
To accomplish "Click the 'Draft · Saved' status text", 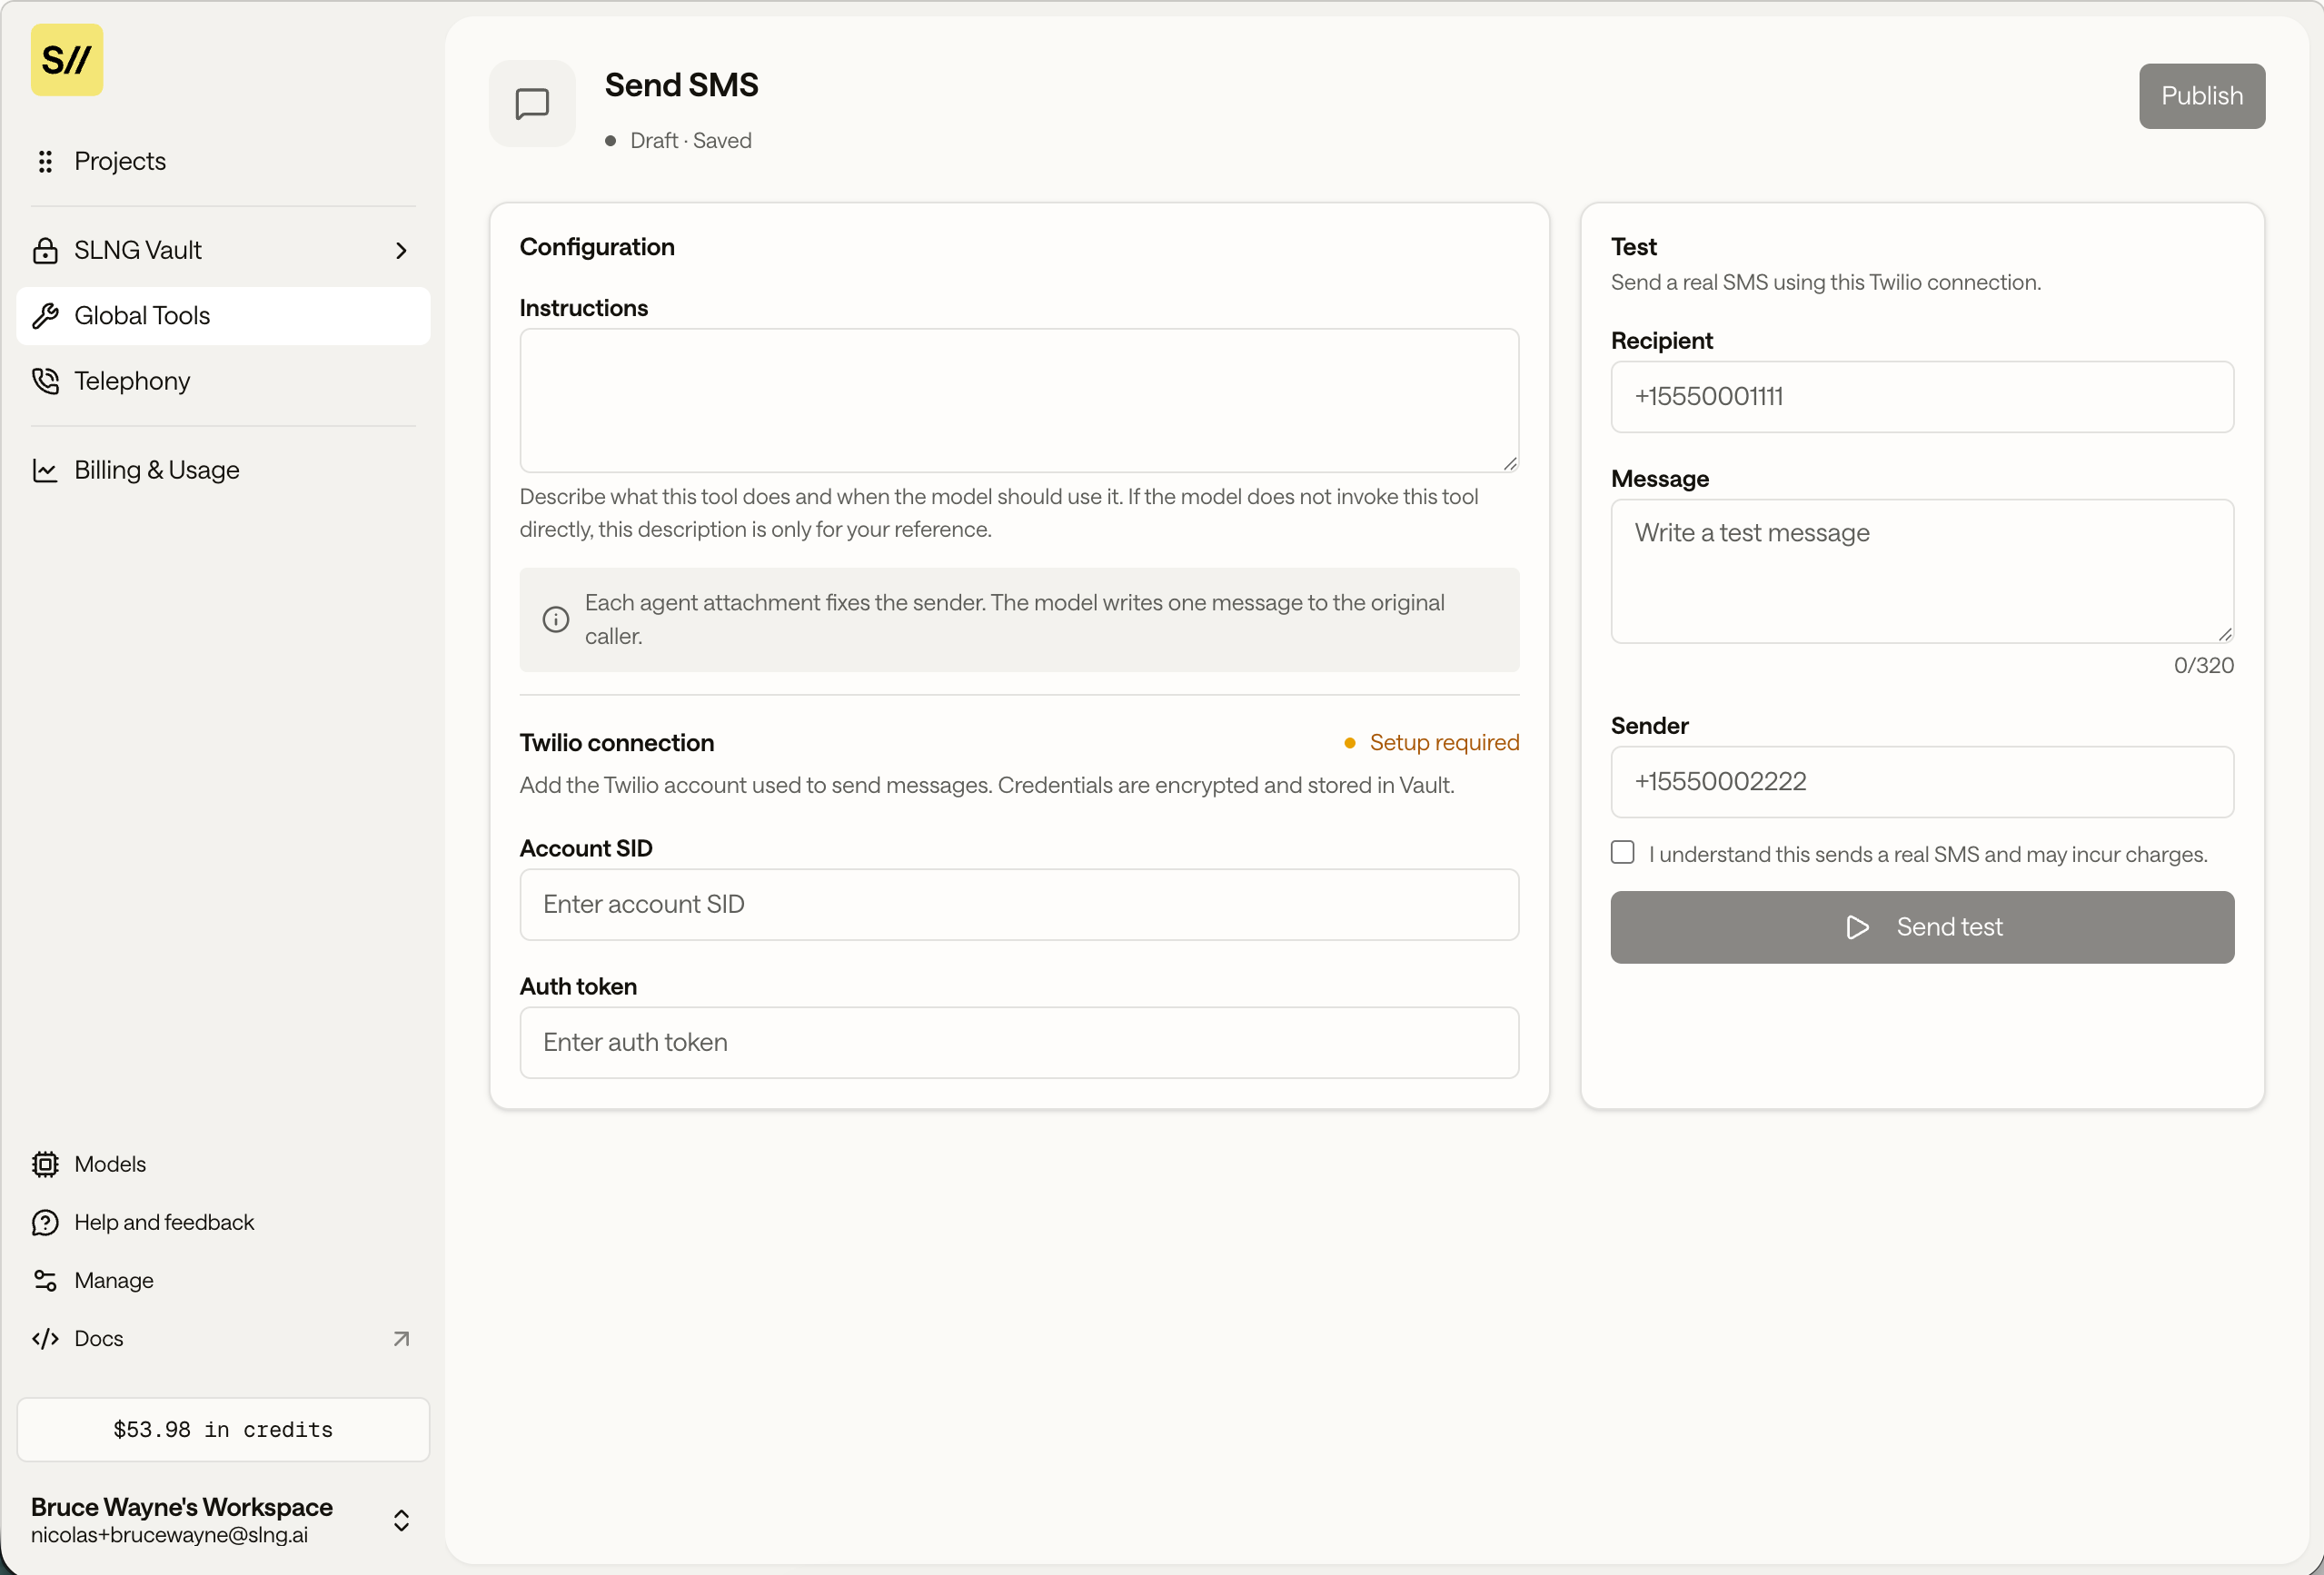I will pos(691,140).
